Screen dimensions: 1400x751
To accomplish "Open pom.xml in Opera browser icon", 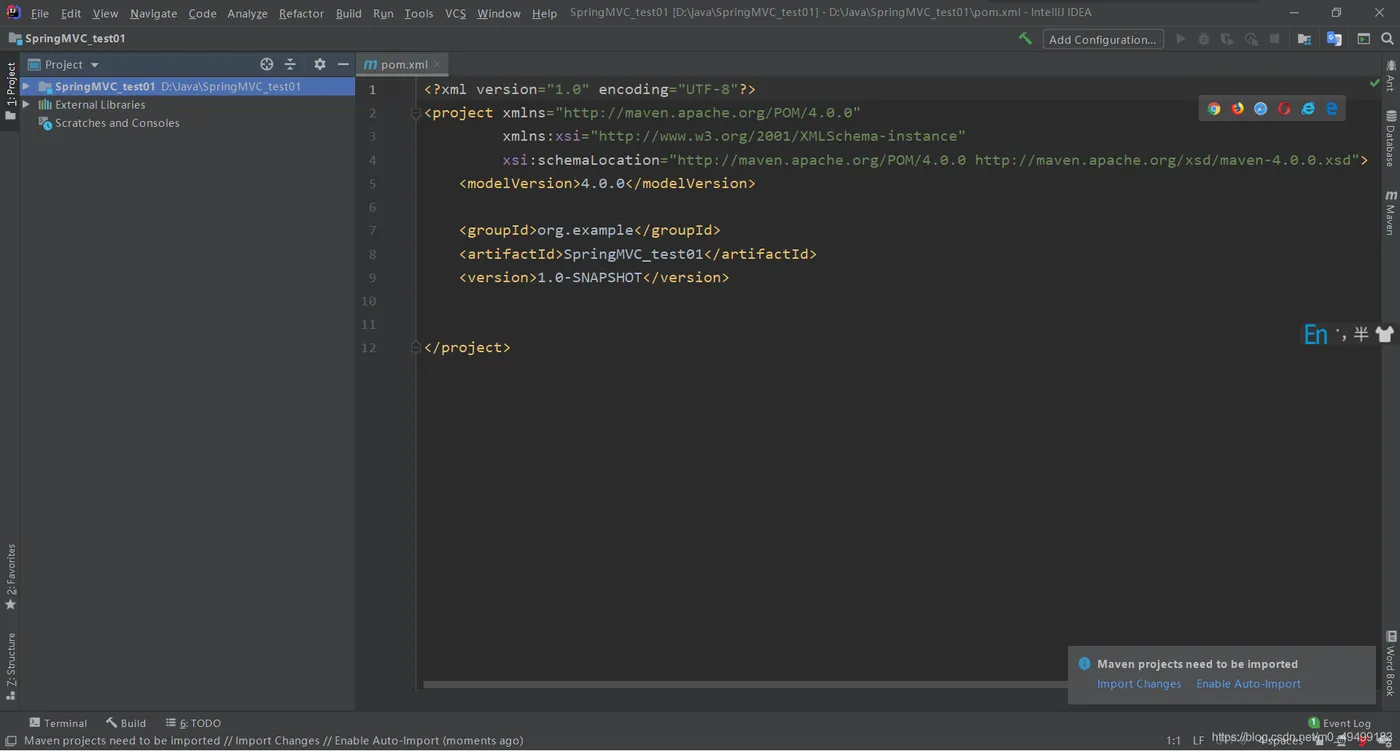I will click(x=1284, y=109).
